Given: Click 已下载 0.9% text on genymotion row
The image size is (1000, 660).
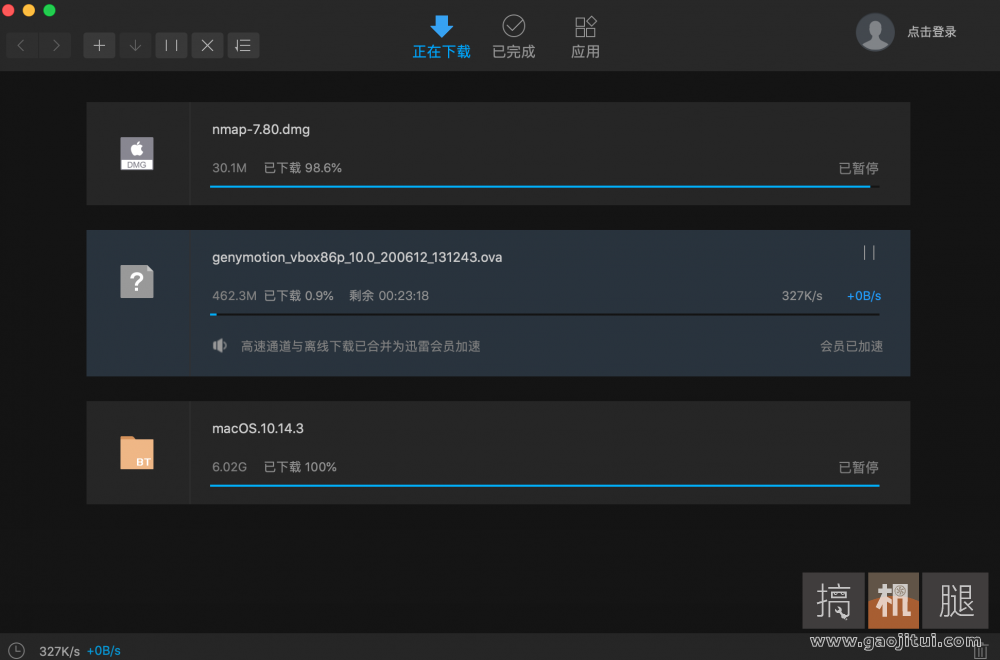Looking at the screenshot, I should [298, 296].
